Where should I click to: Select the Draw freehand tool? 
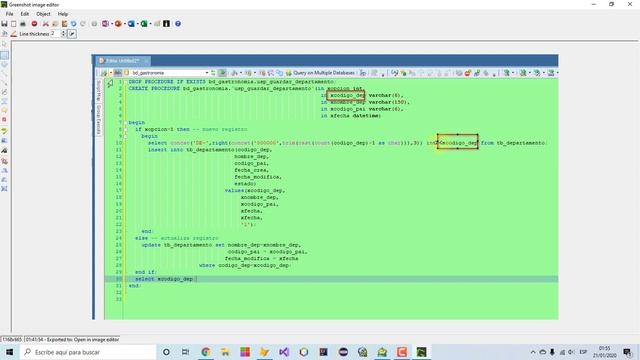pyautogui.click(x=4, y=92)
